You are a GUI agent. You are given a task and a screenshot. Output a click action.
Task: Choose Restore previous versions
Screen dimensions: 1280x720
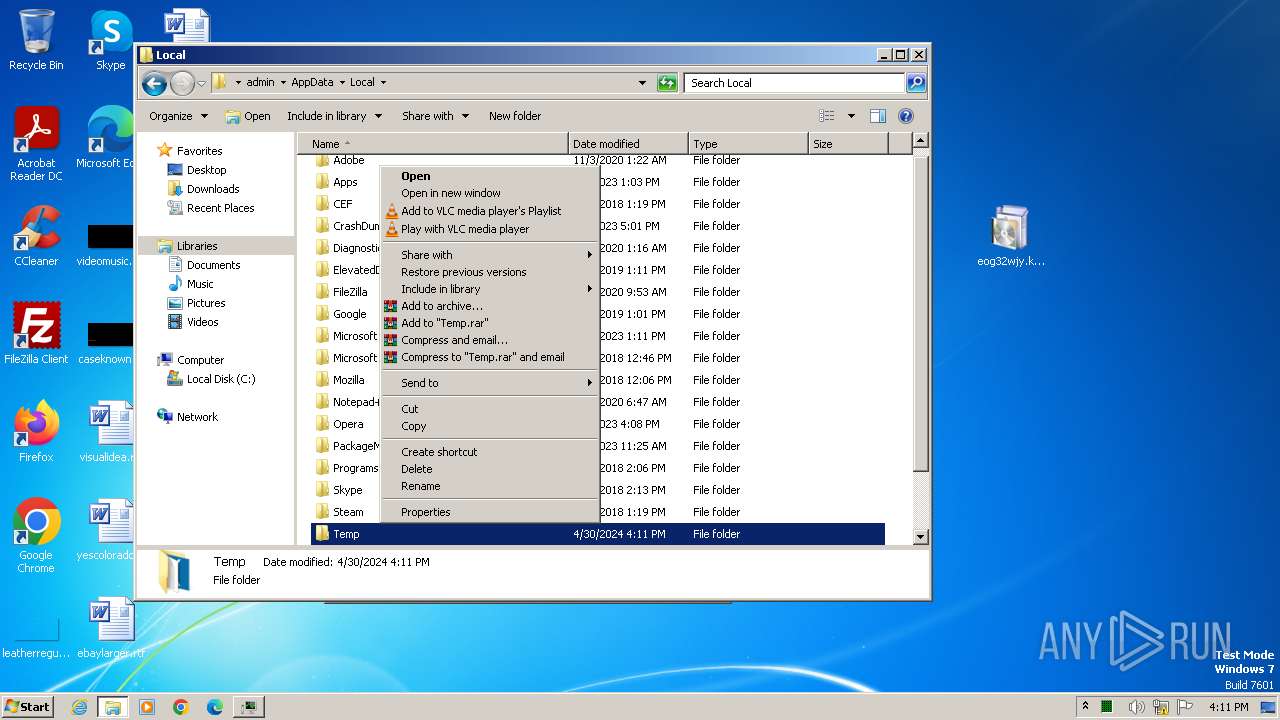pyautogui.click(x=490, y=272)
